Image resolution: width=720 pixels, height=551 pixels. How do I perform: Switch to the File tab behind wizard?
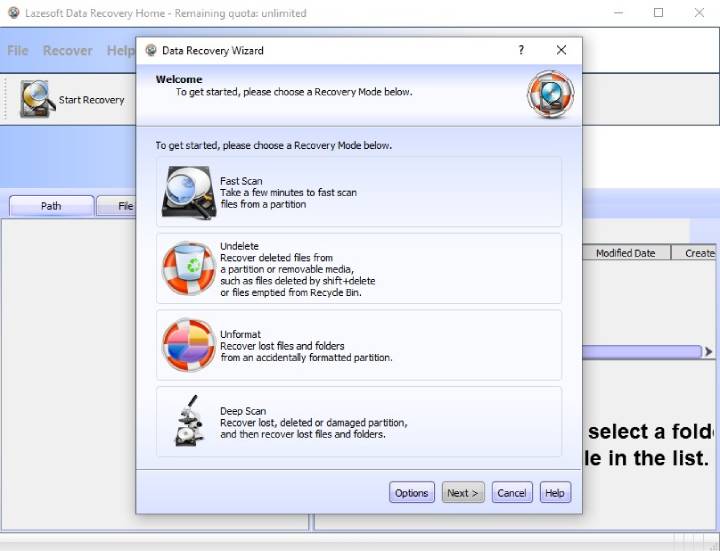(x=117, y=206)
